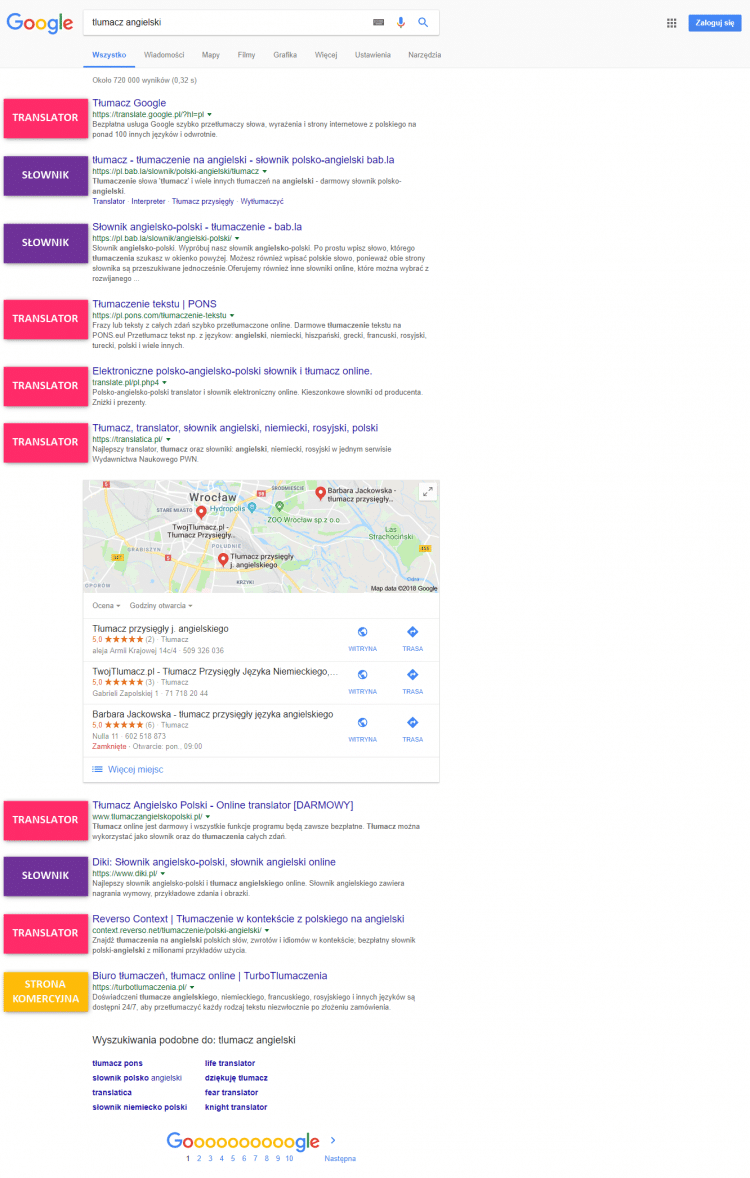Open 'Słownik angielsko-polski - tłumaczenie - bab.la' result

(197, 227)
